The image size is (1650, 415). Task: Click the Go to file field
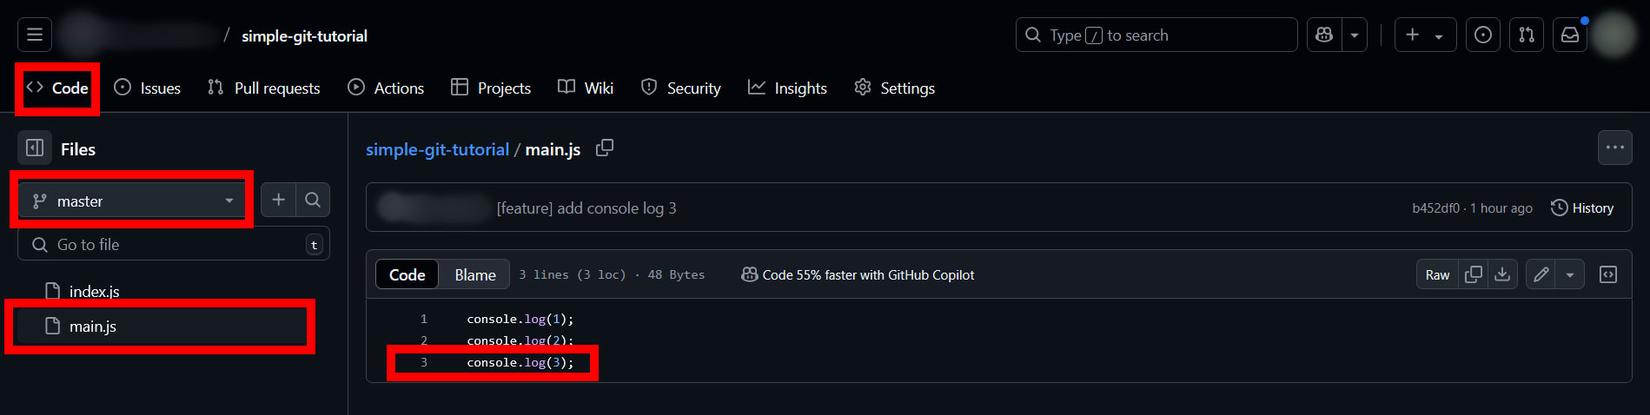tap(174, 244)
